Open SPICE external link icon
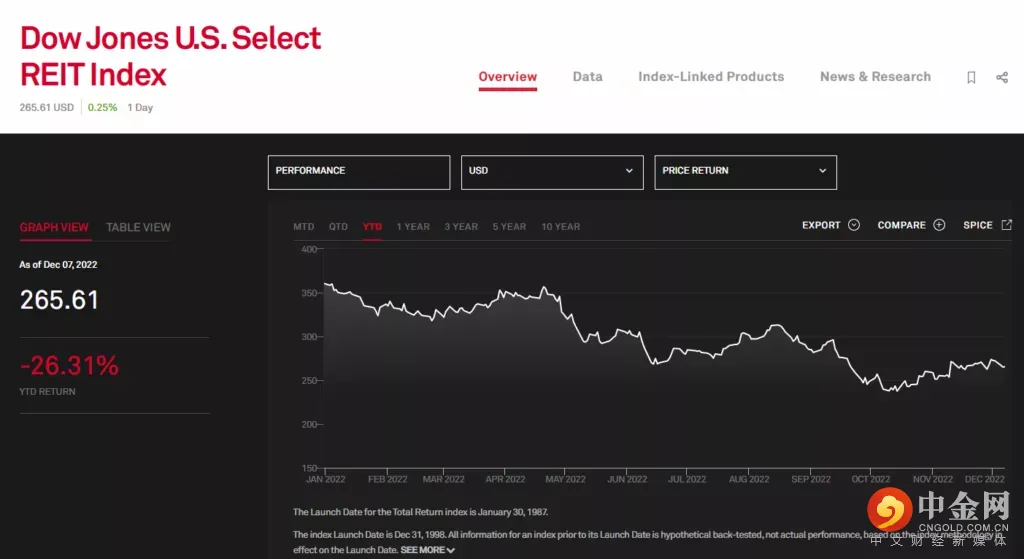This screenshot has width=1024, height=559. tap(1006, 225)
